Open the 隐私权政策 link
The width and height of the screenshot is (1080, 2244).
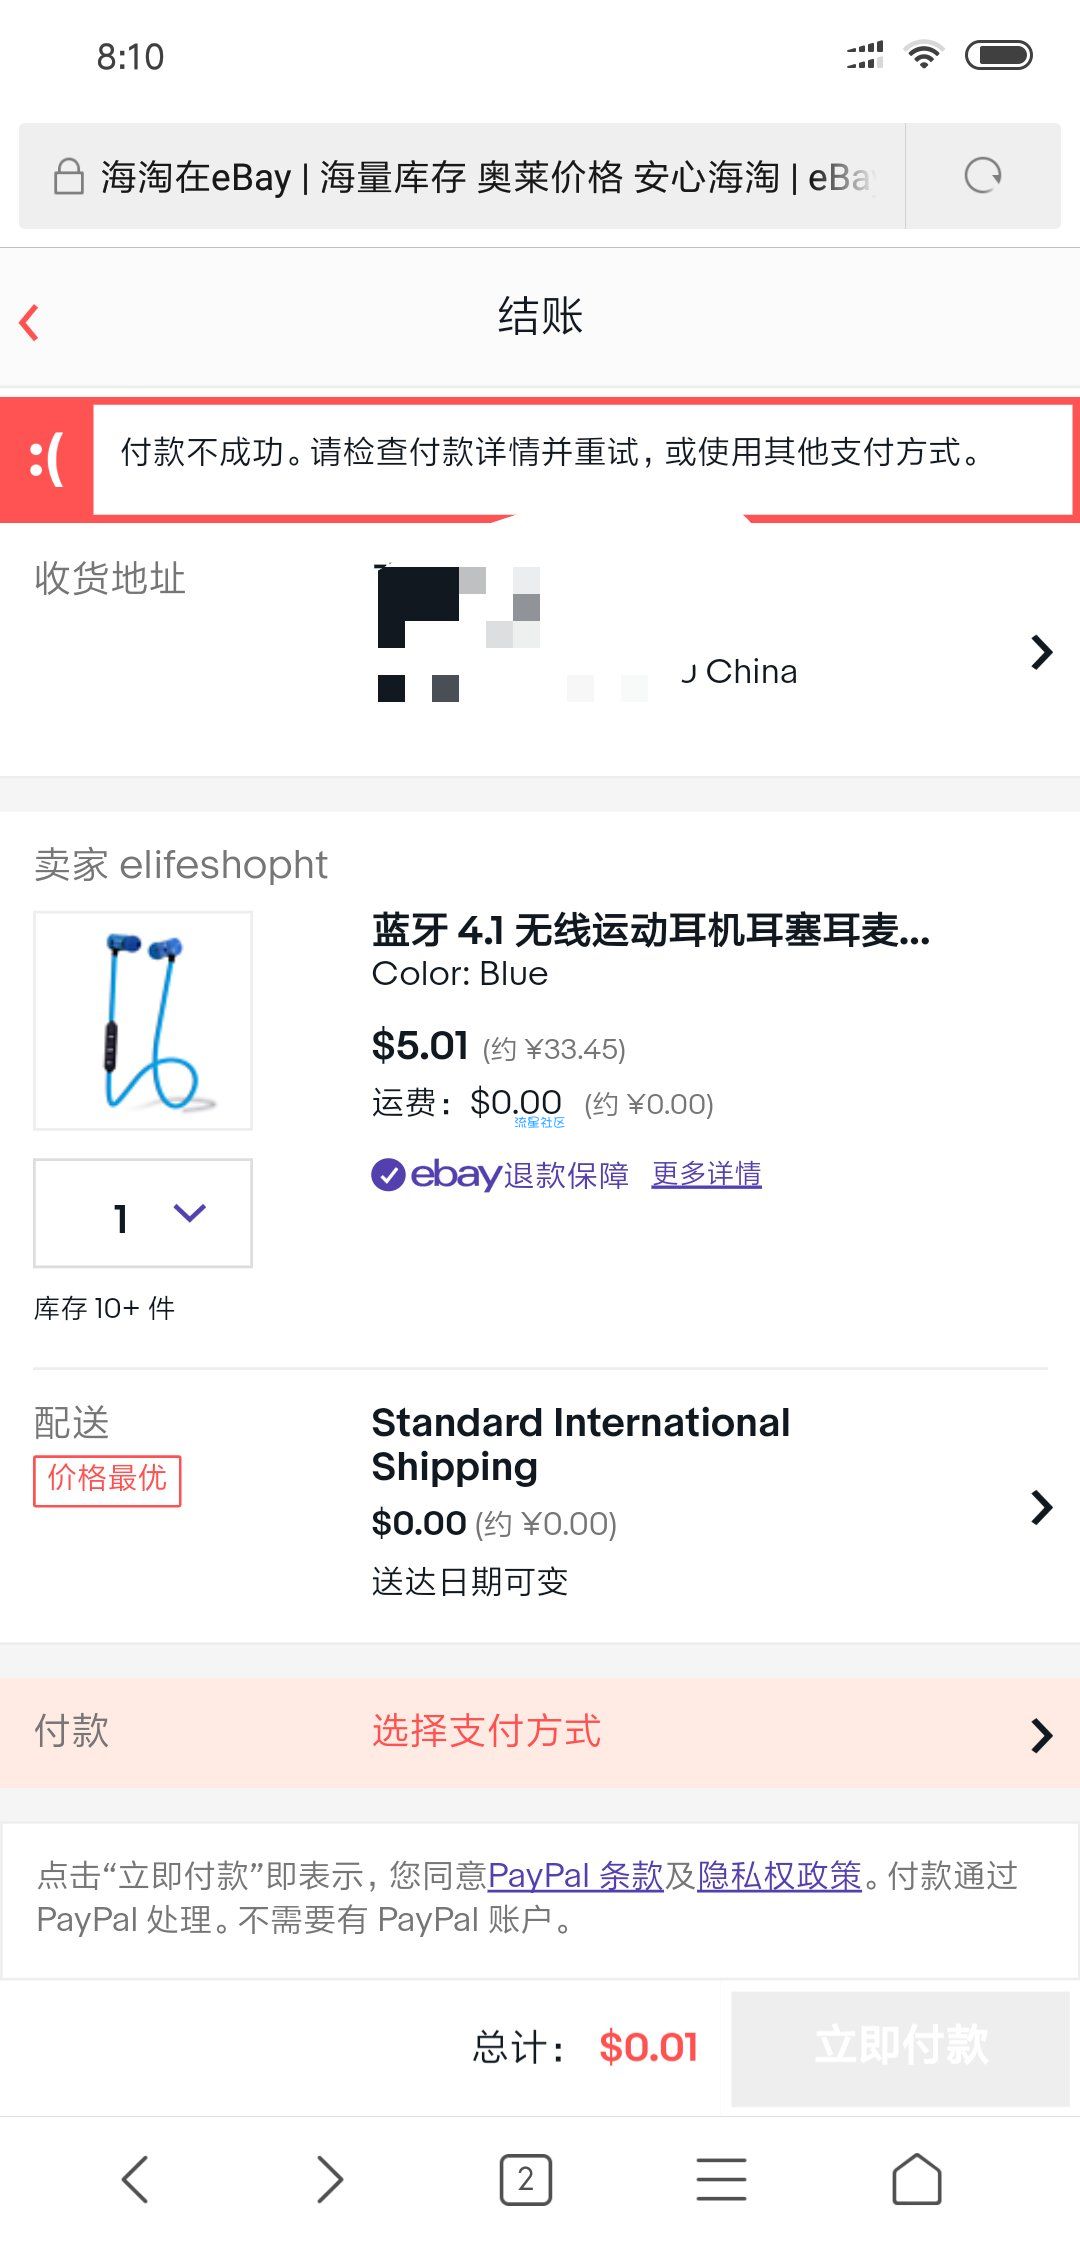[x=780, y=1875]
